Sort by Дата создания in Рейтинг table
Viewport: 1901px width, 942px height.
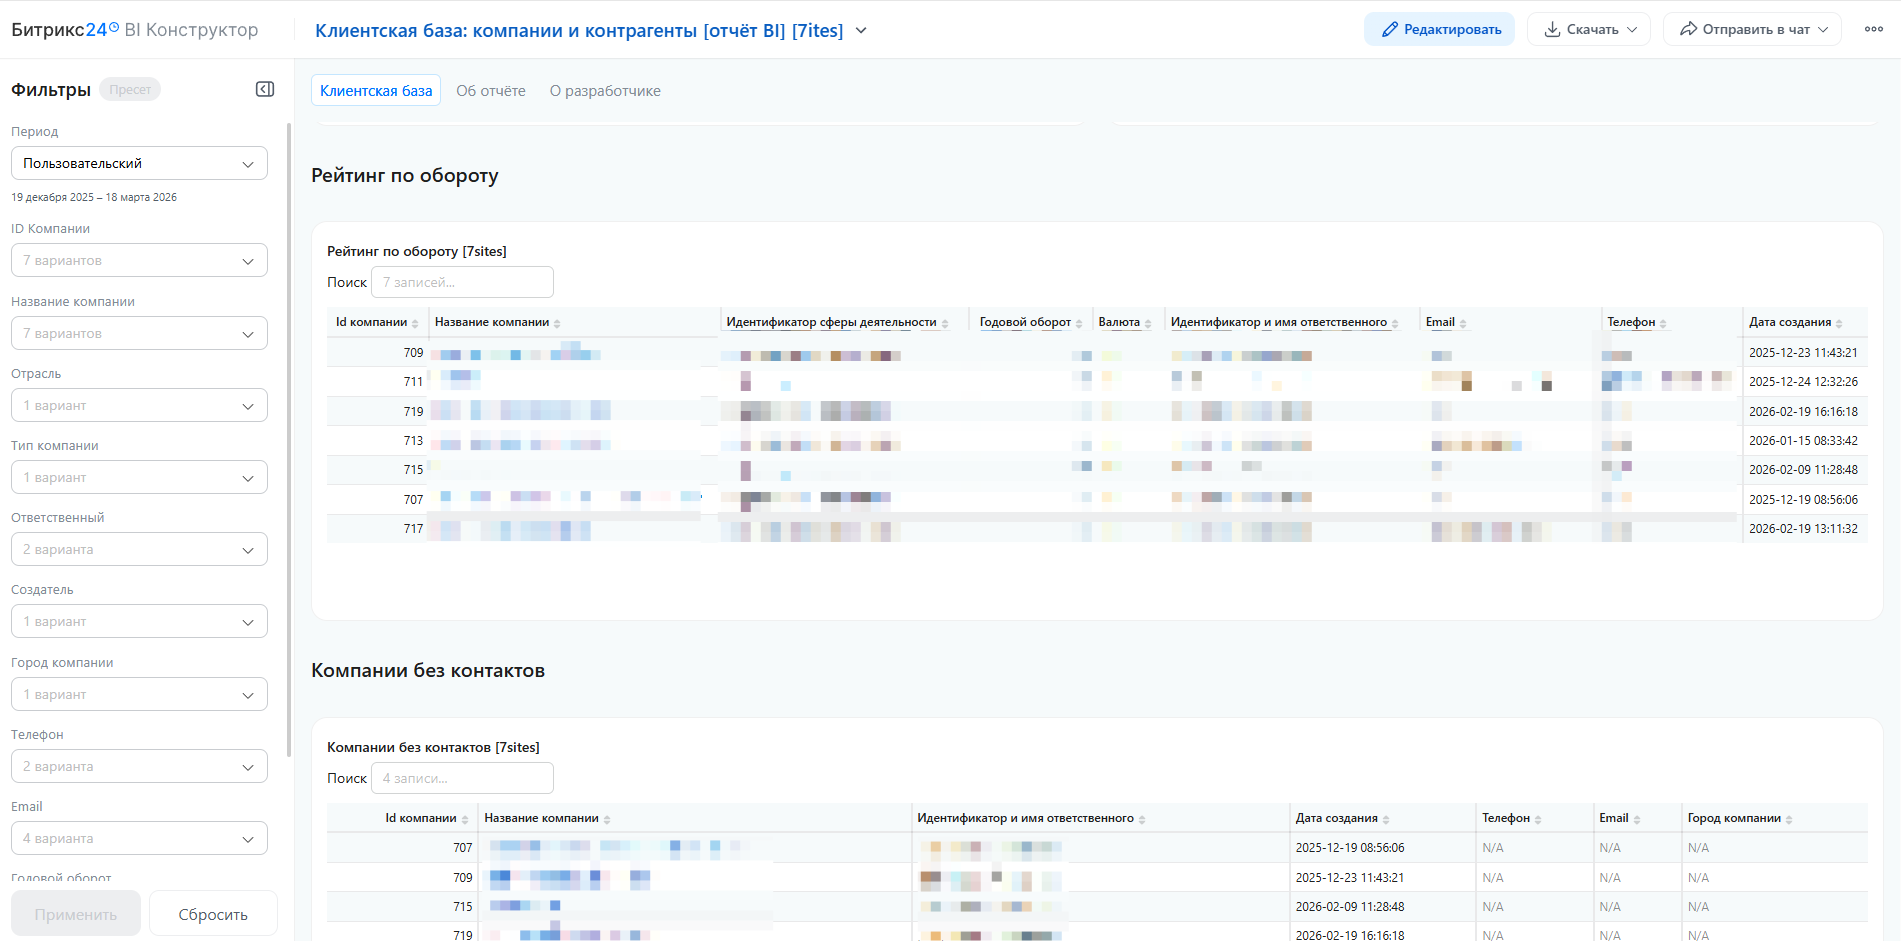(1839, 324)
